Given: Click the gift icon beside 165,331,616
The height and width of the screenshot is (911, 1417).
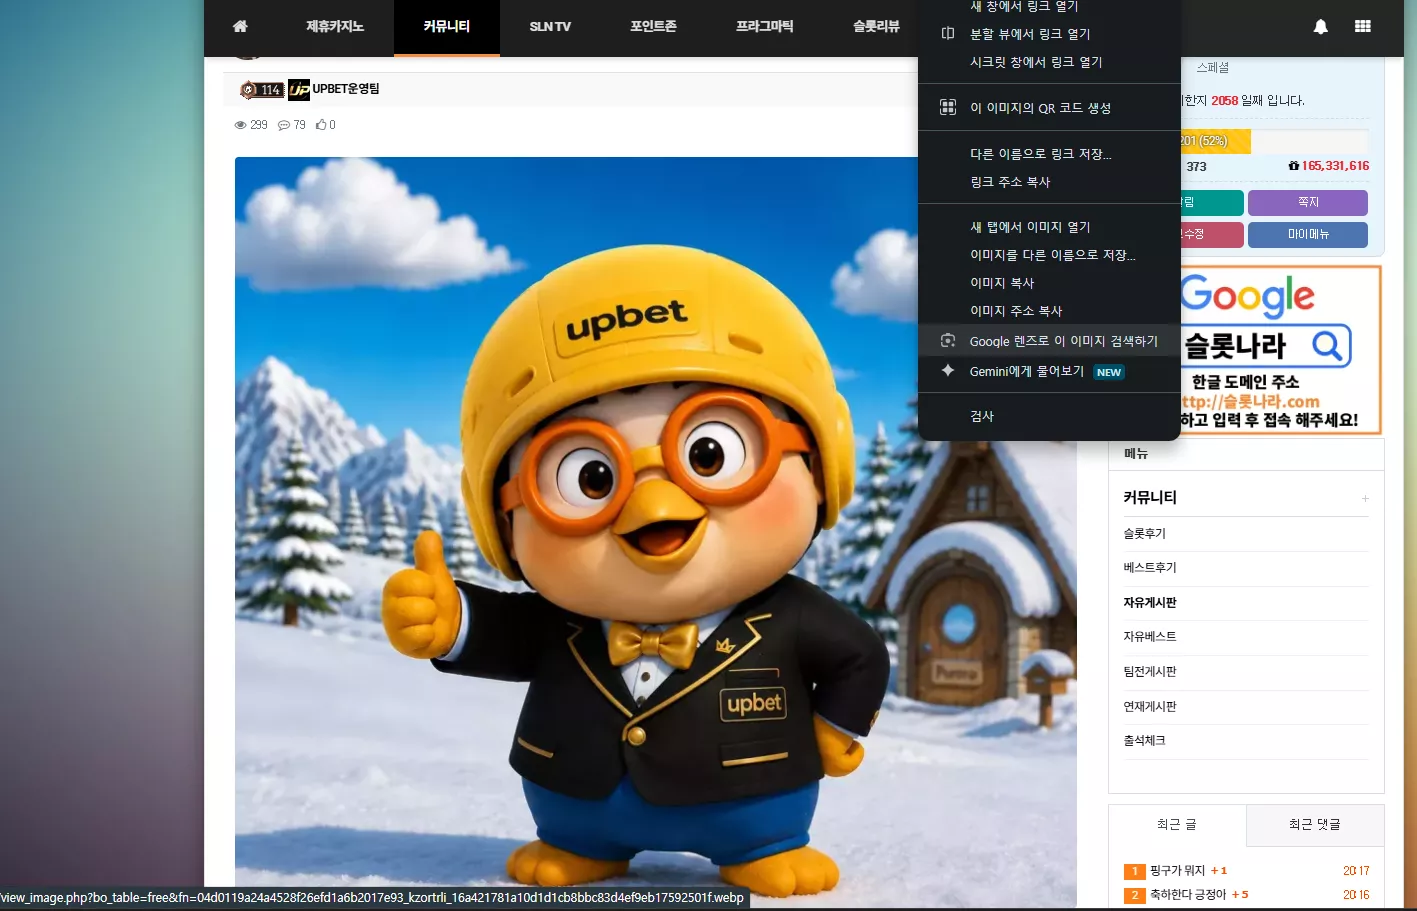Looking at the screenshot, I should (x=1294, y=166).
